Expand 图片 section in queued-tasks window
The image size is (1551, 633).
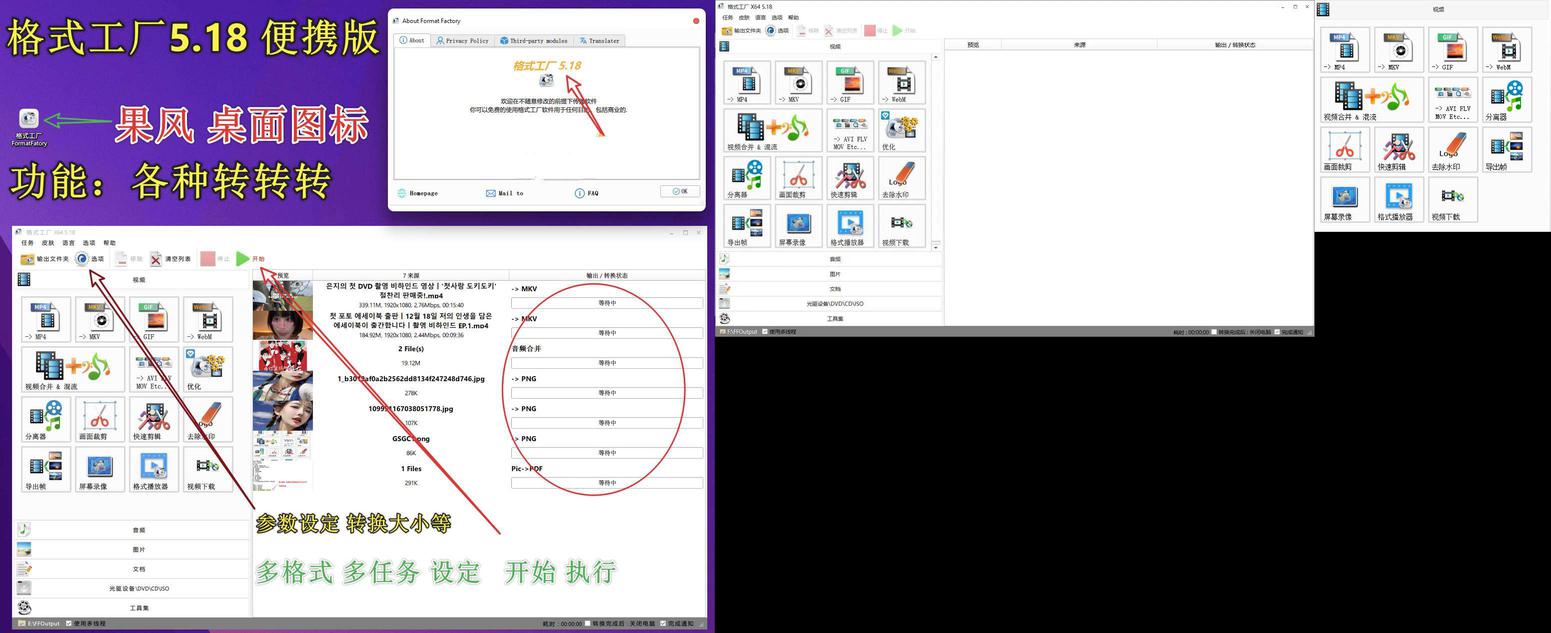[x=132, y=550]
